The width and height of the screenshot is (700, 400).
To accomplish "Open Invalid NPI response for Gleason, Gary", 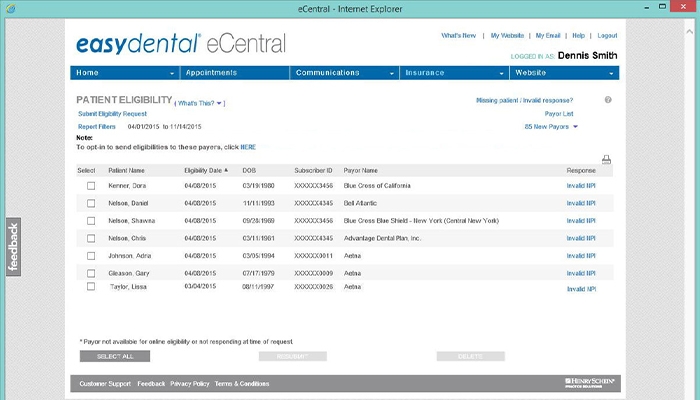I will 581,273.
